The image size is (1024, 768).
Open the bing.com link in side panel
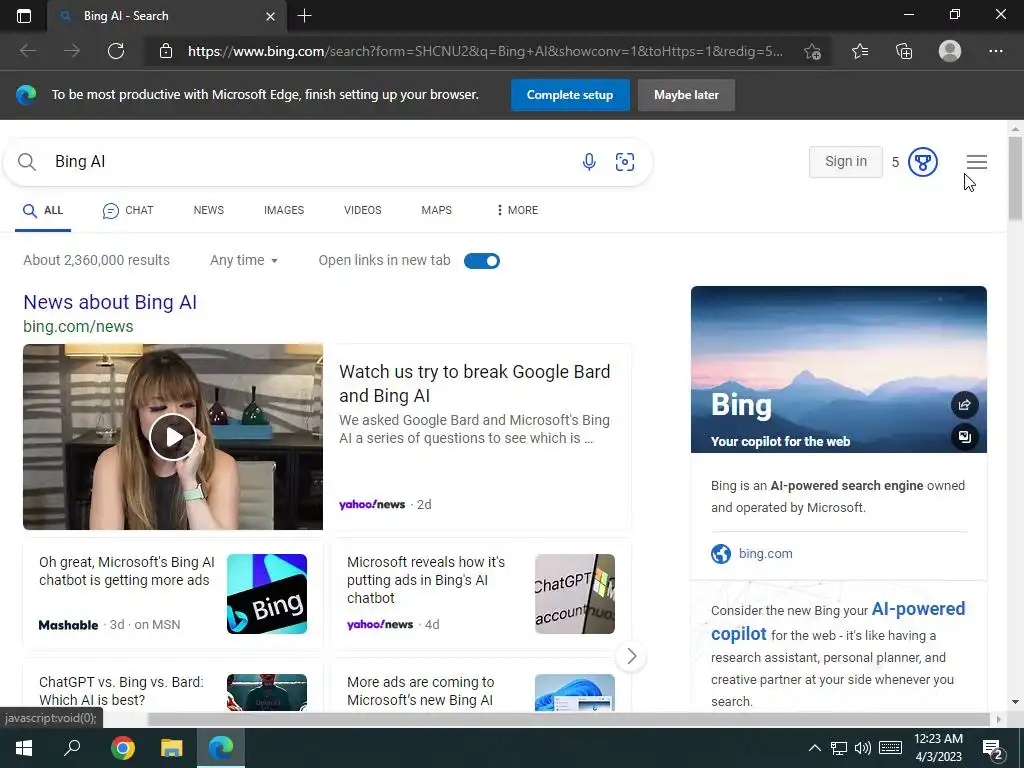[765, 554]
